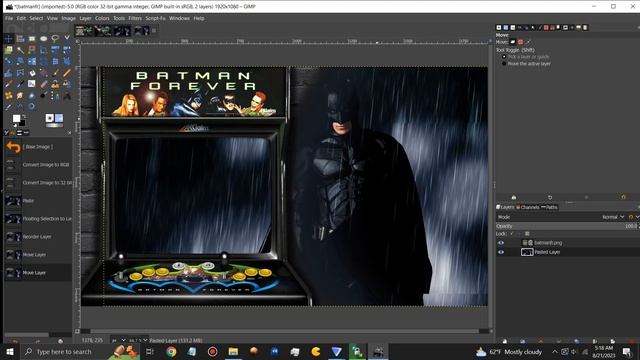
Task: Restore tool preset in Tool Options
Action: click(550, 197)
